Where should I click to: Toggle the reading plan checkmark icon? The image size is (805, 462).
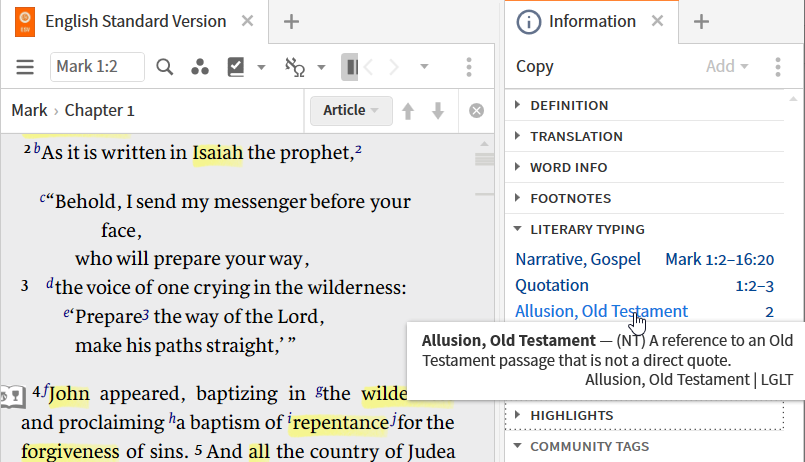pos(236,67)
